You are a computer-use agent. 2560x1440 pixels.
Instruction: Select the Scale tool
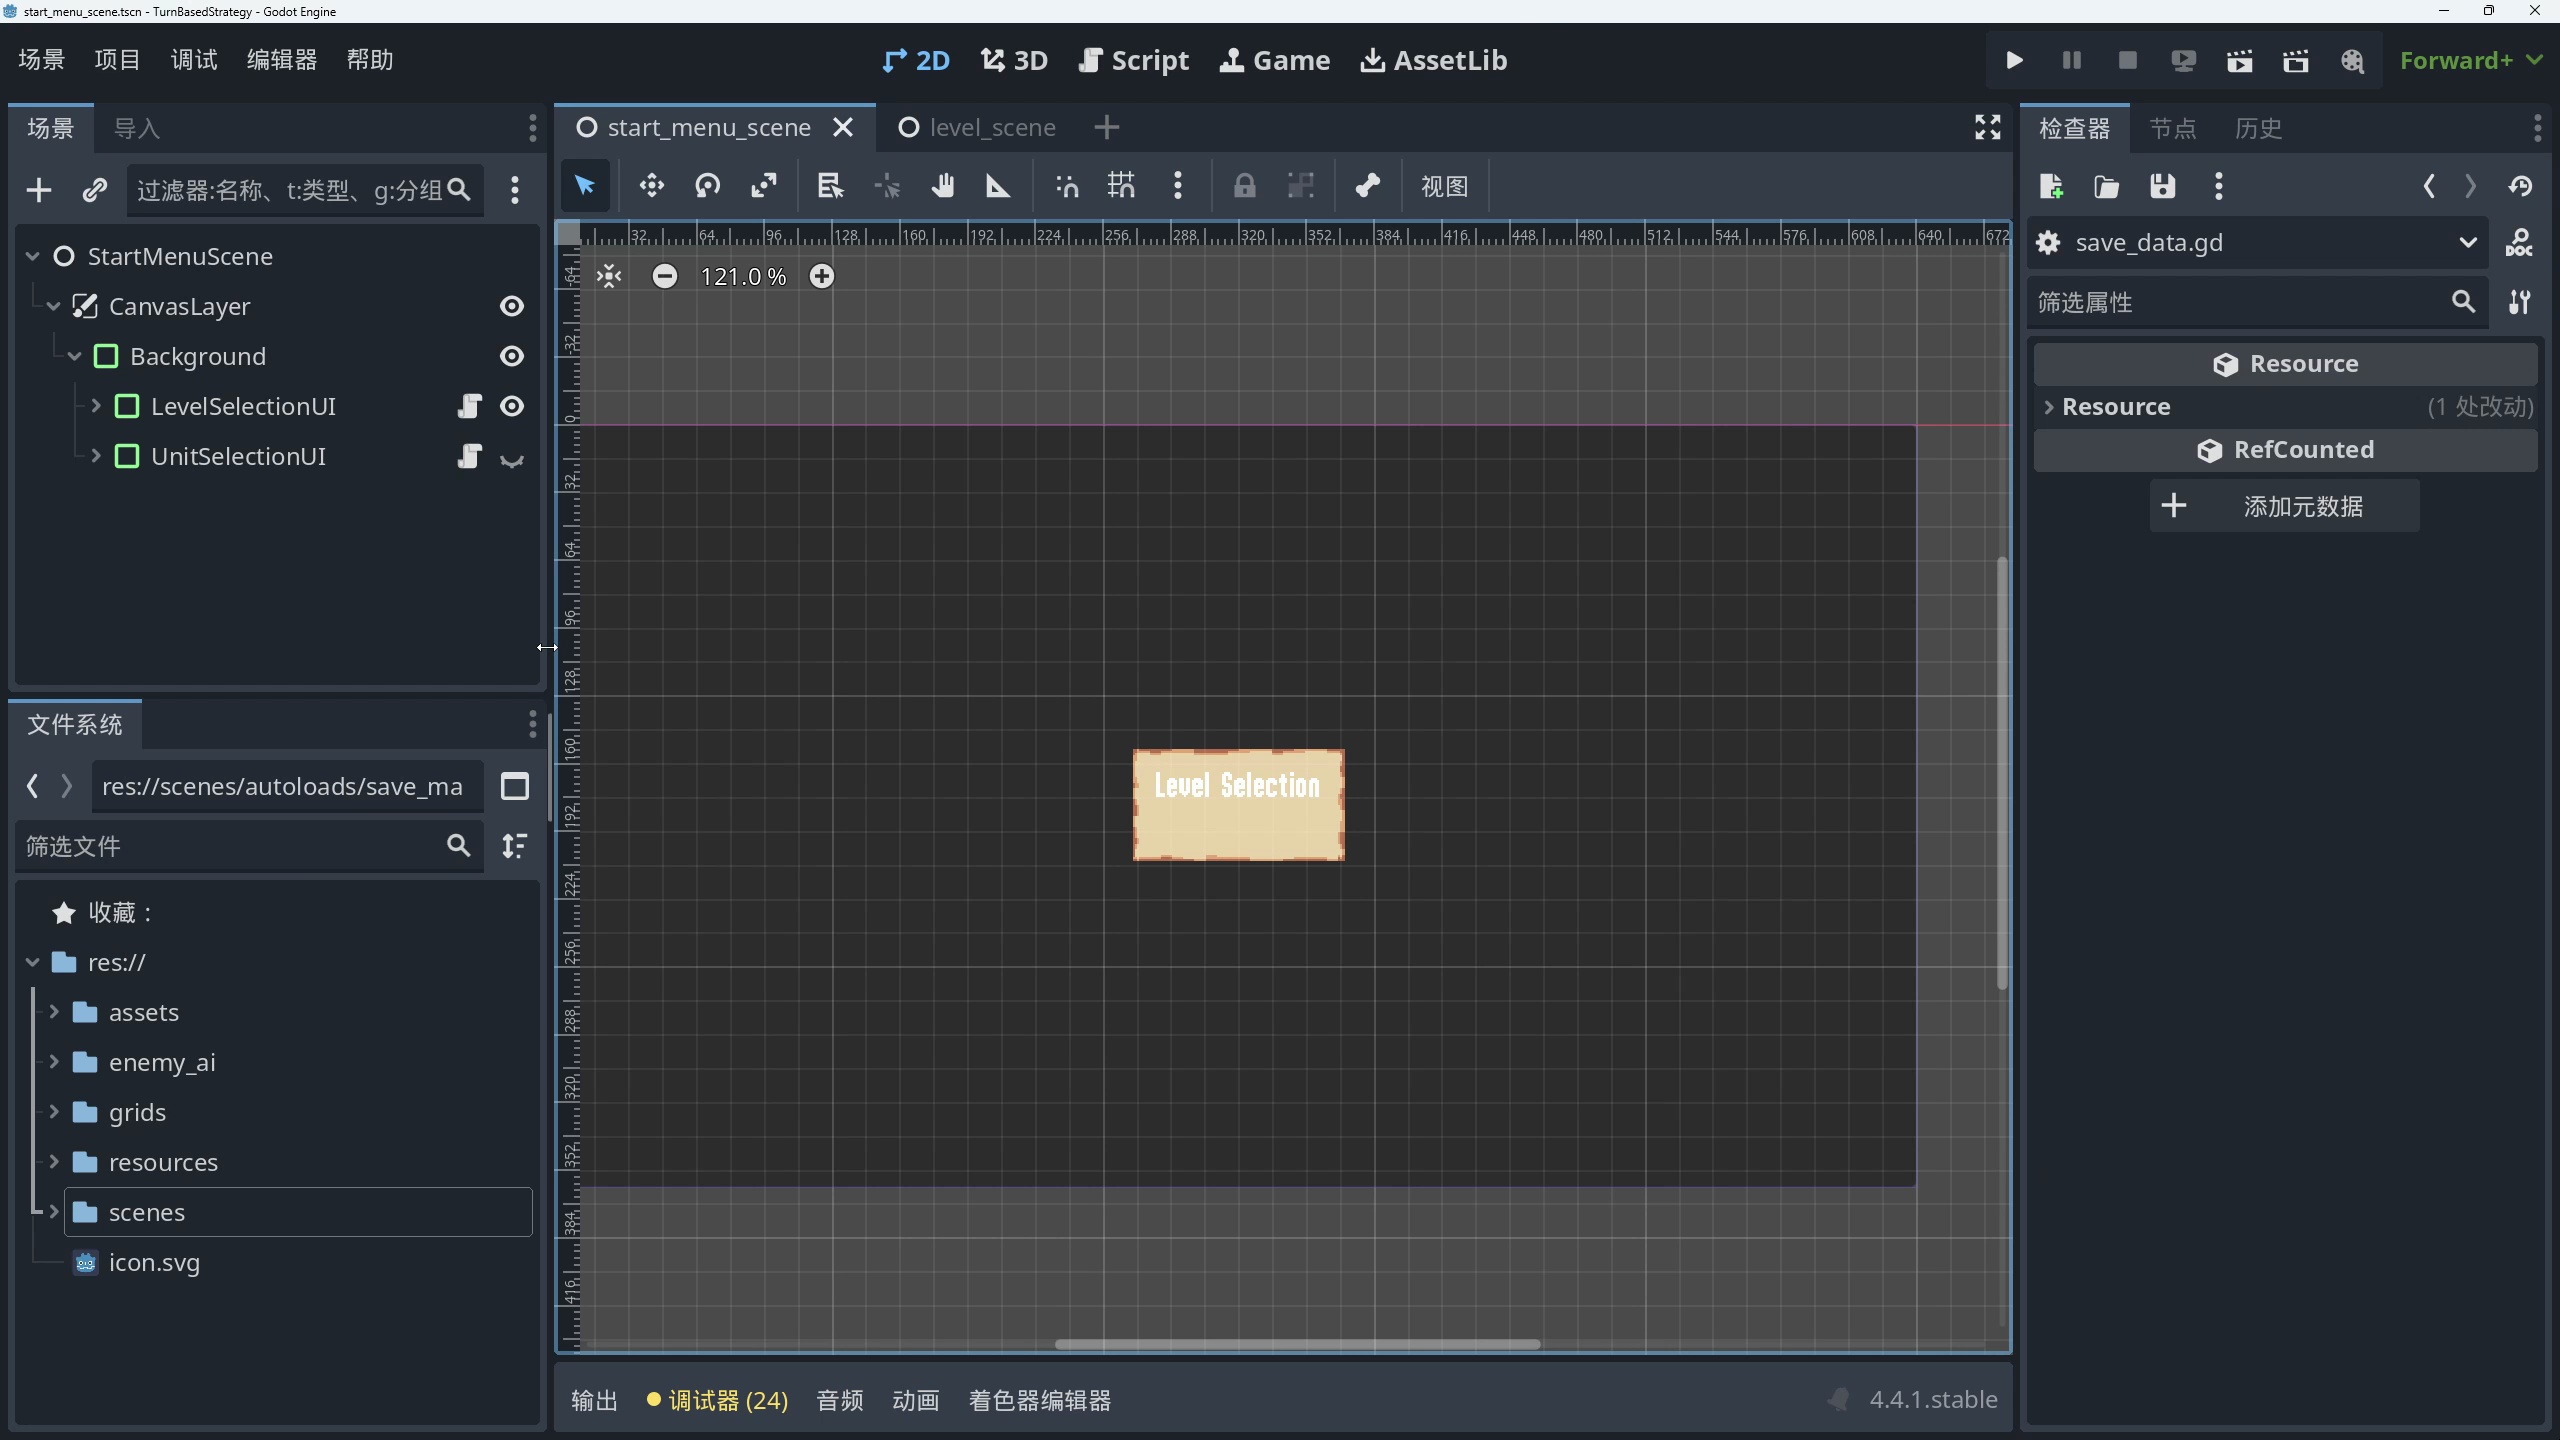point(763,186)
